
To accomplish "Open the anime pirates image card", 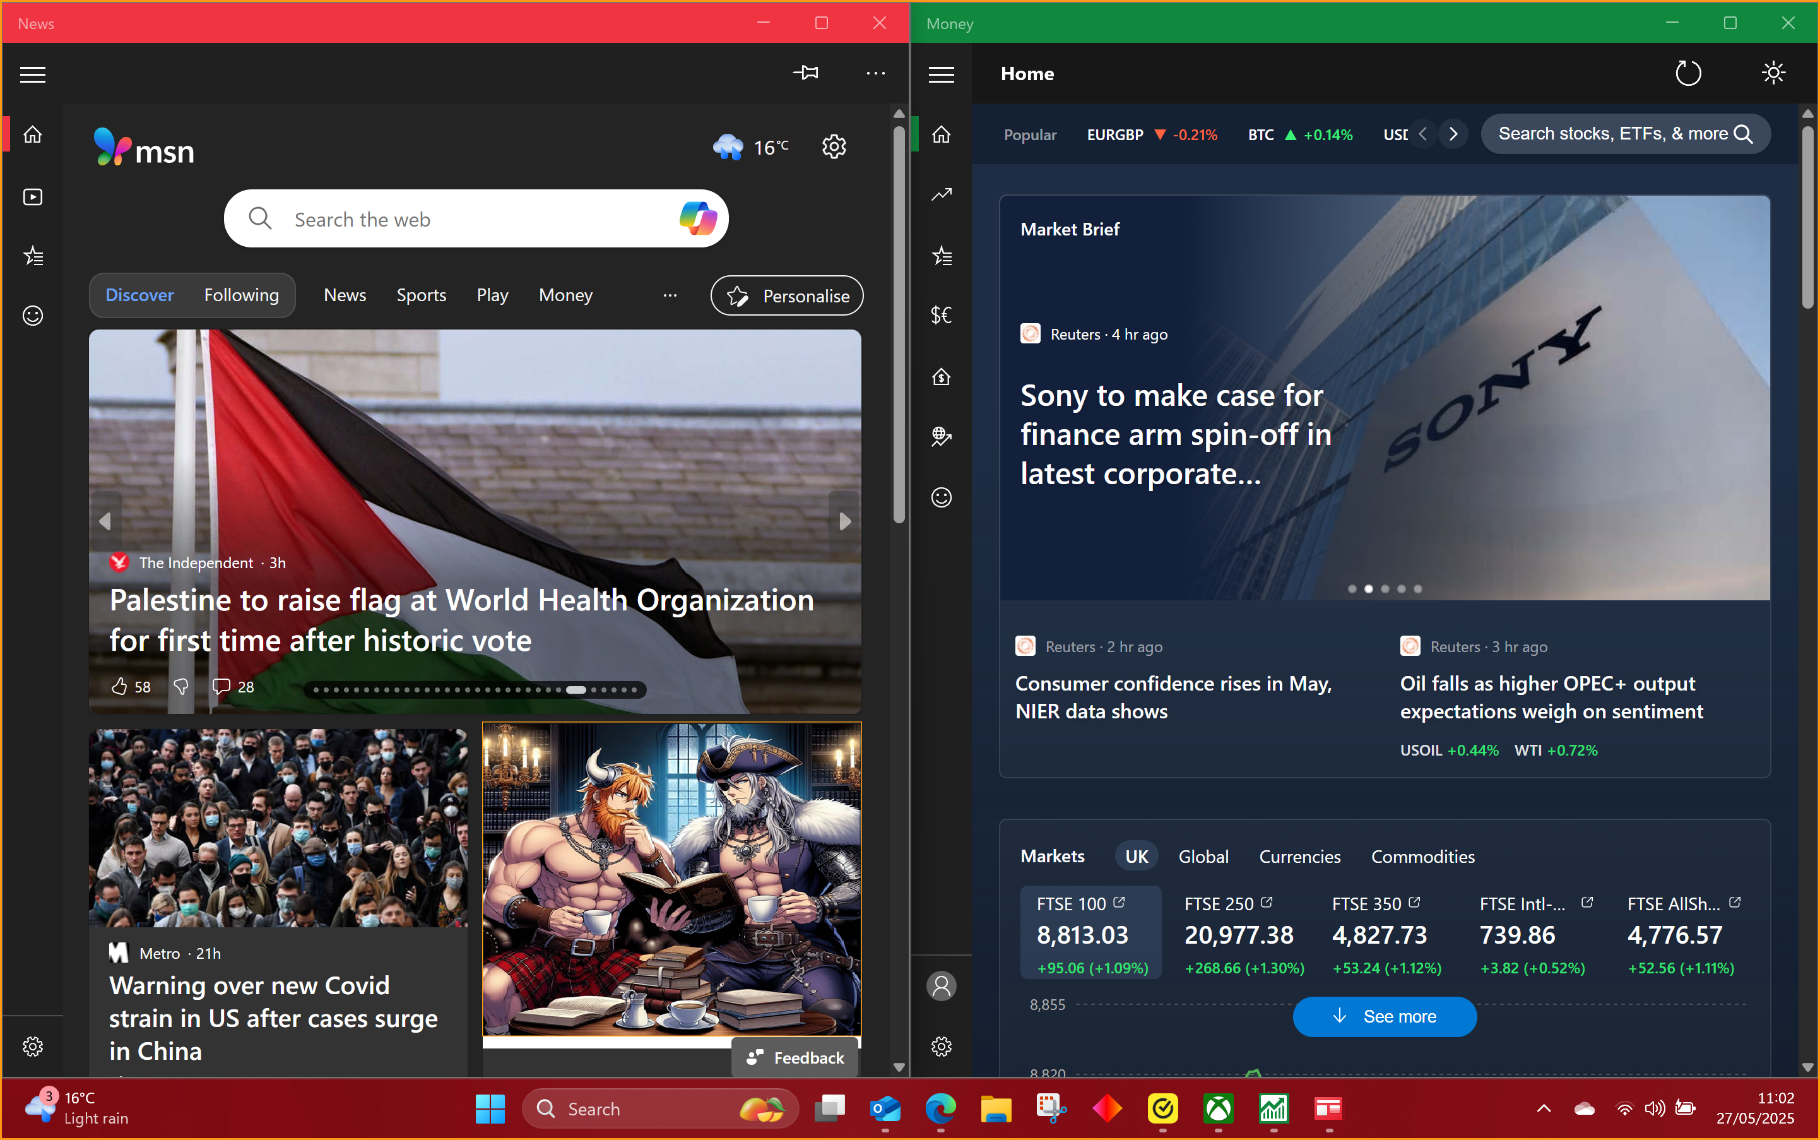I will pyautogui.click(x=672, y=880).
